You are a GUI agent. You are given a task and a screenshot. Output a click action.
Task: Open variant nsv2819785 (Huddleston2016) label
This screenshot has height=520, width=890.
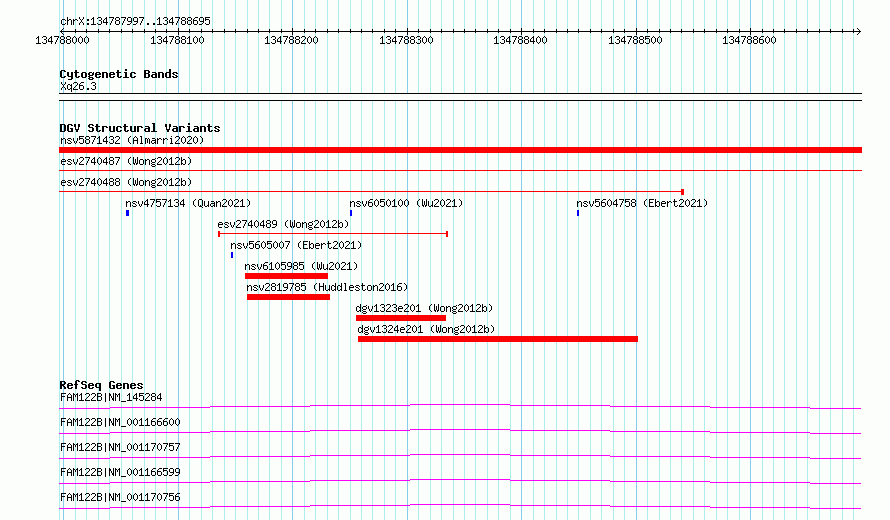[327, 287]
